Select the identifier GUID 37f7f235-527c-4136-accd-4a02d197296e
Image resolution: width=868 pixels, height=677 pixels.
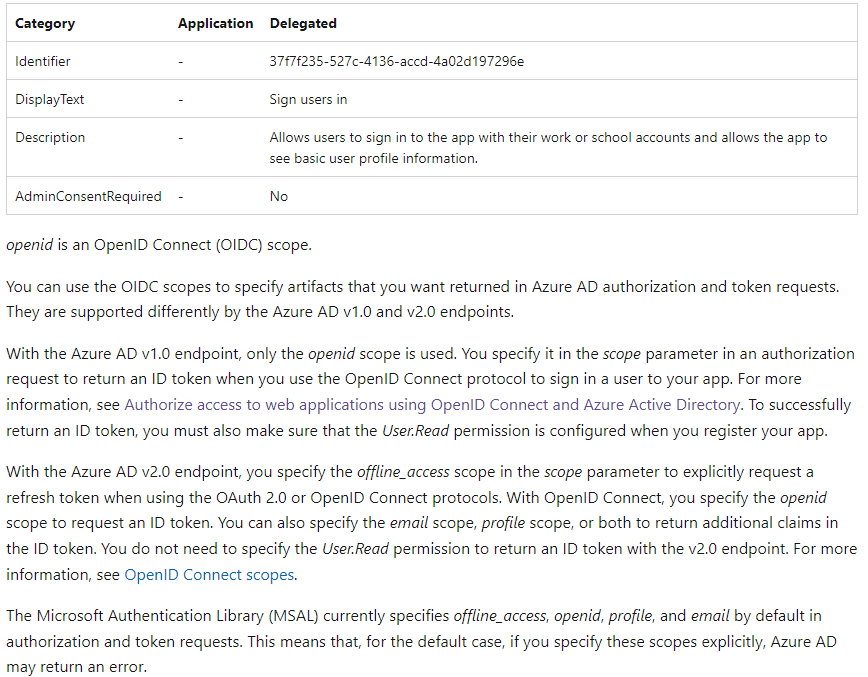tap(396, 61)
